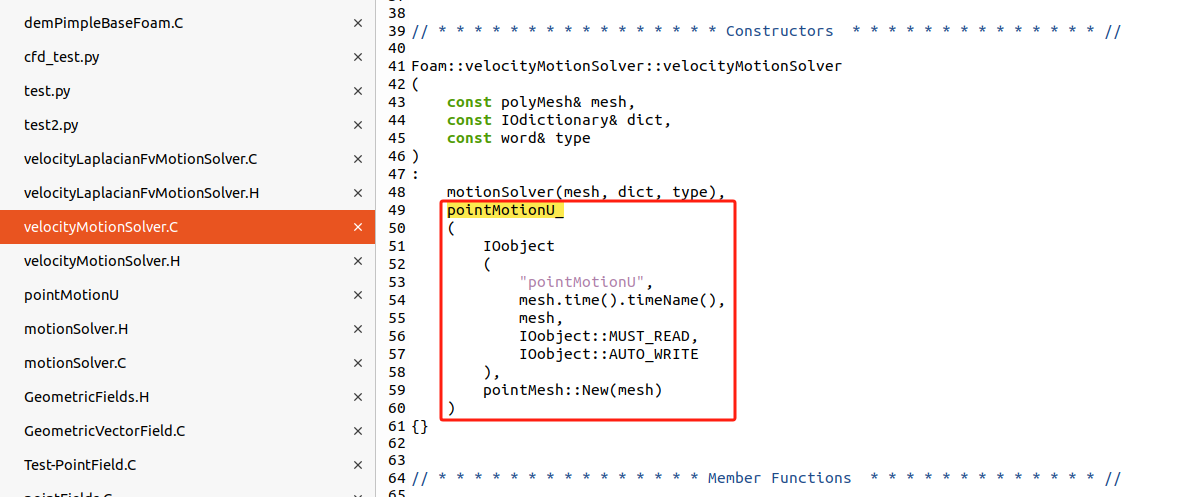Close Test-PointField.C from the list
Viewport: 1182px width, 497px height.
(358, 465)
